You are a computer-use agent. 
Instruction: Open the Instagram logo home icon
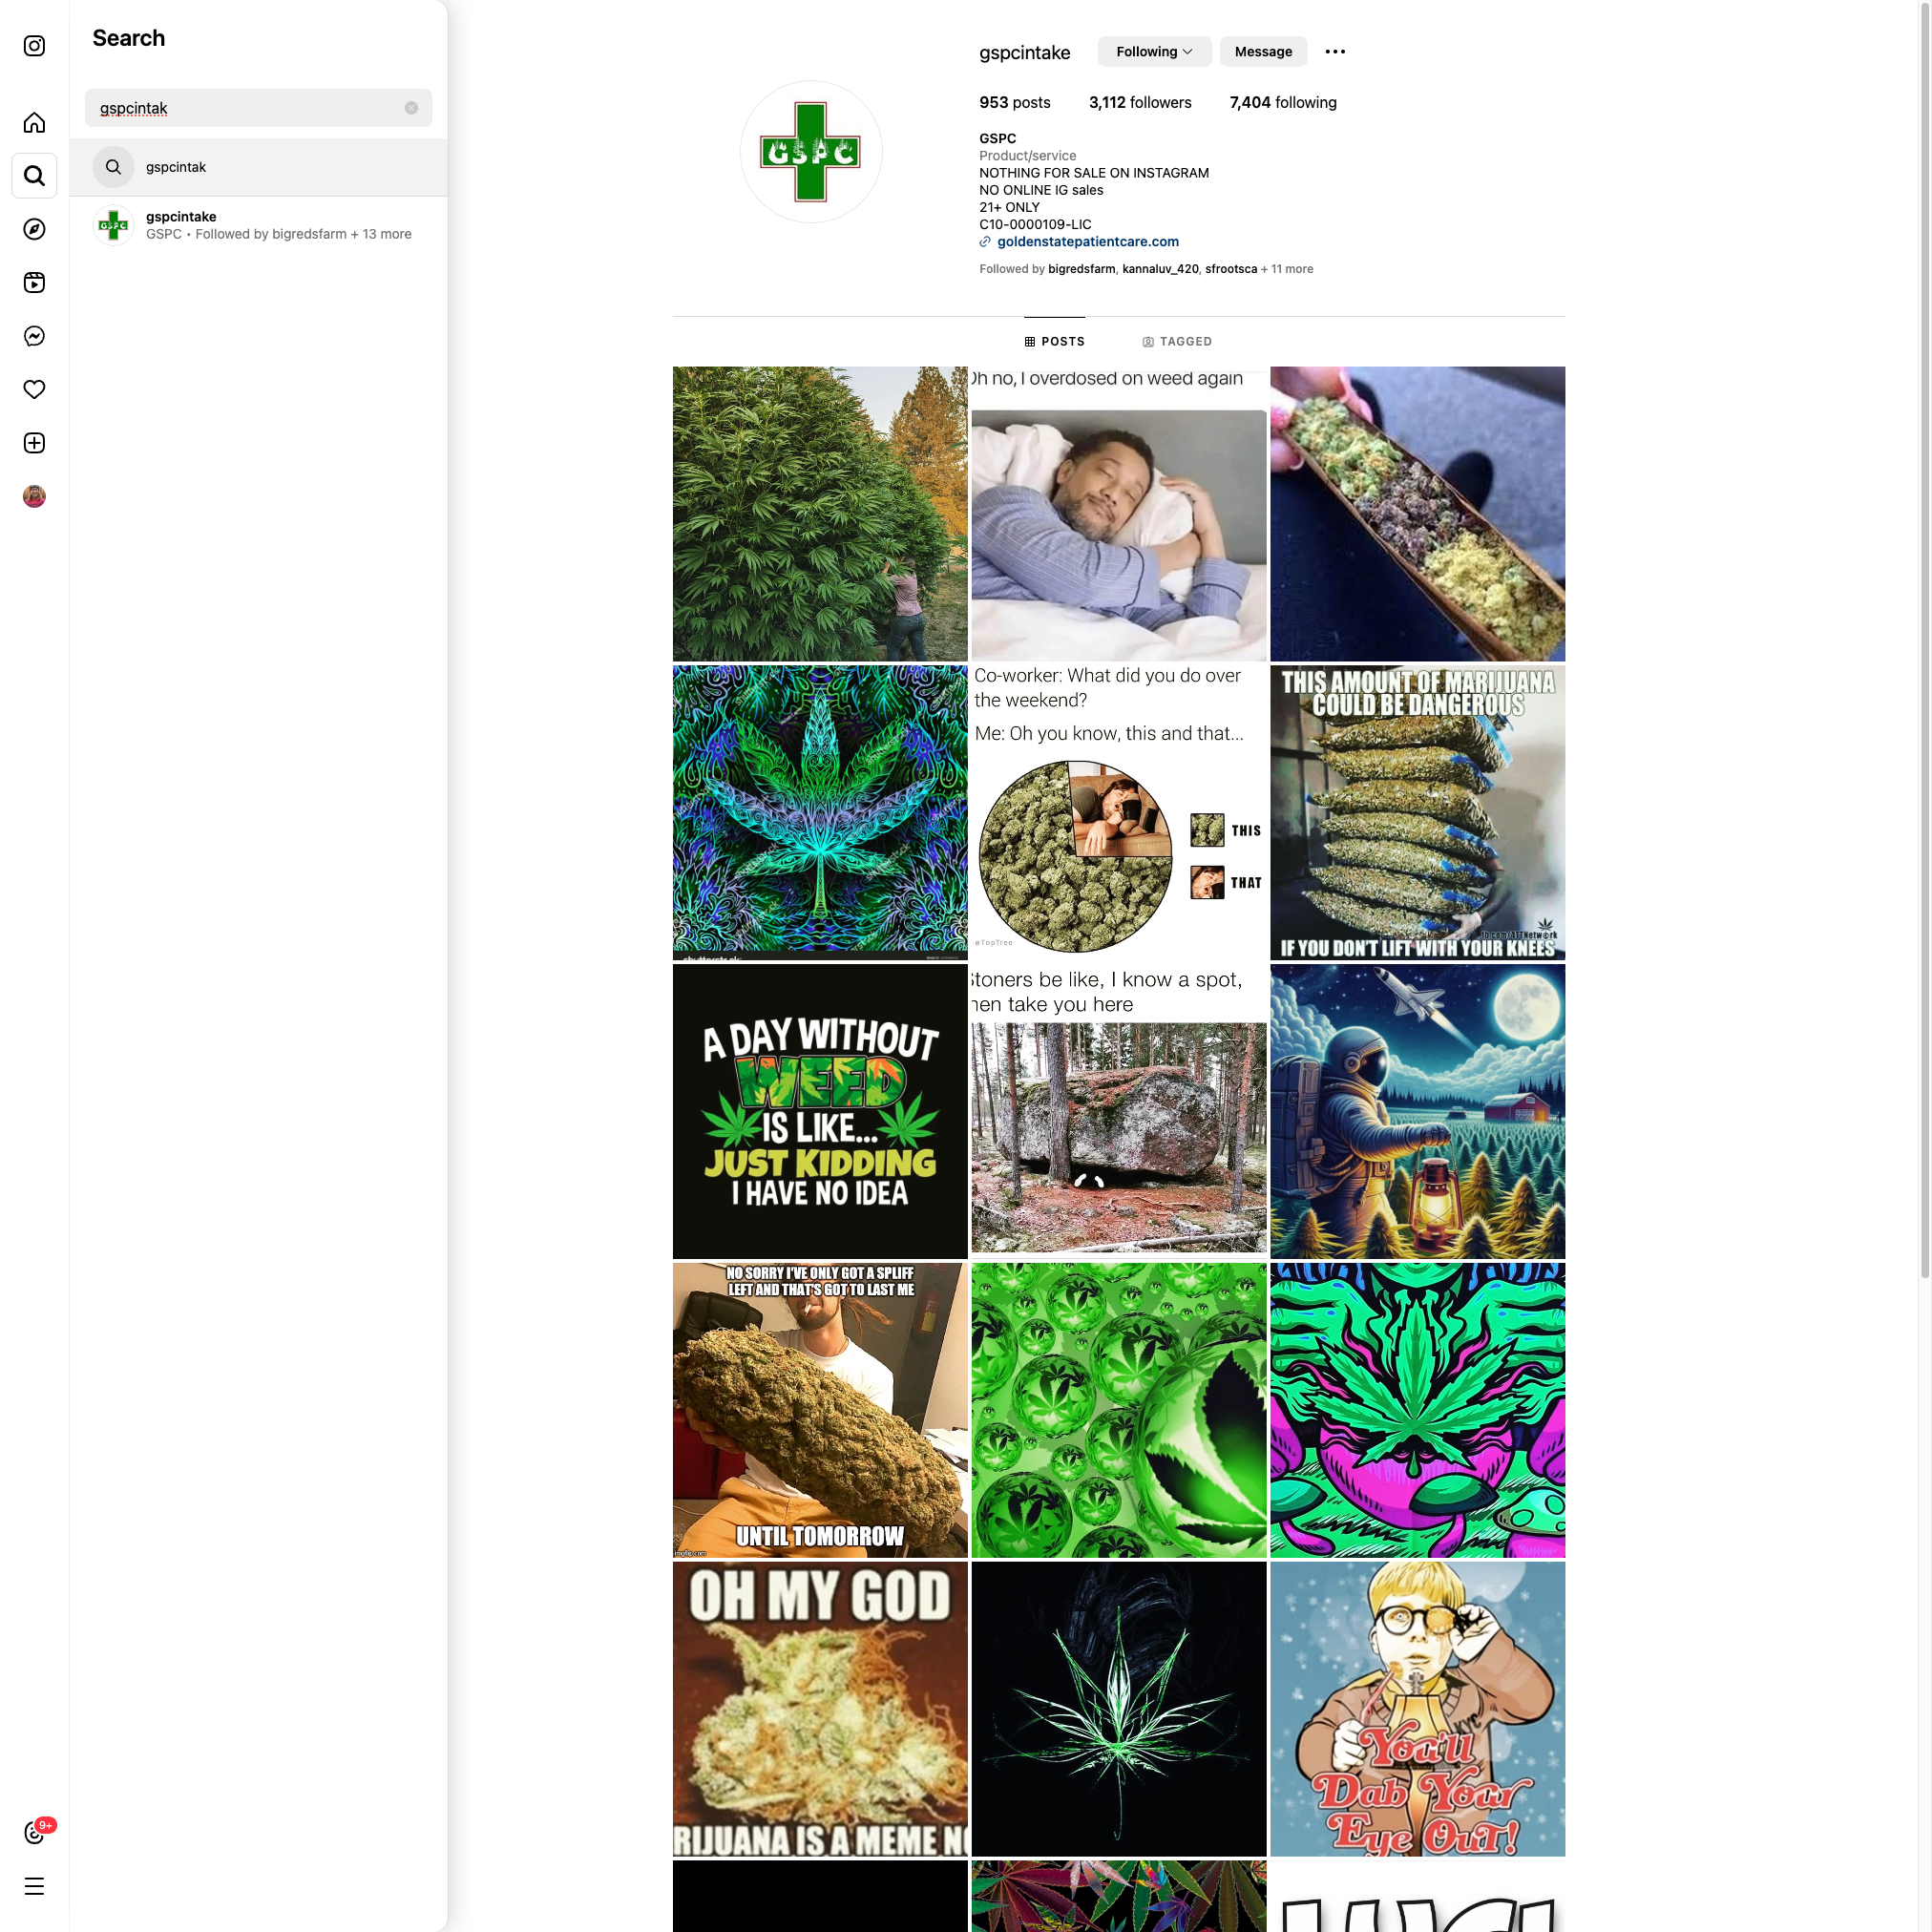(x=34, y=46)
